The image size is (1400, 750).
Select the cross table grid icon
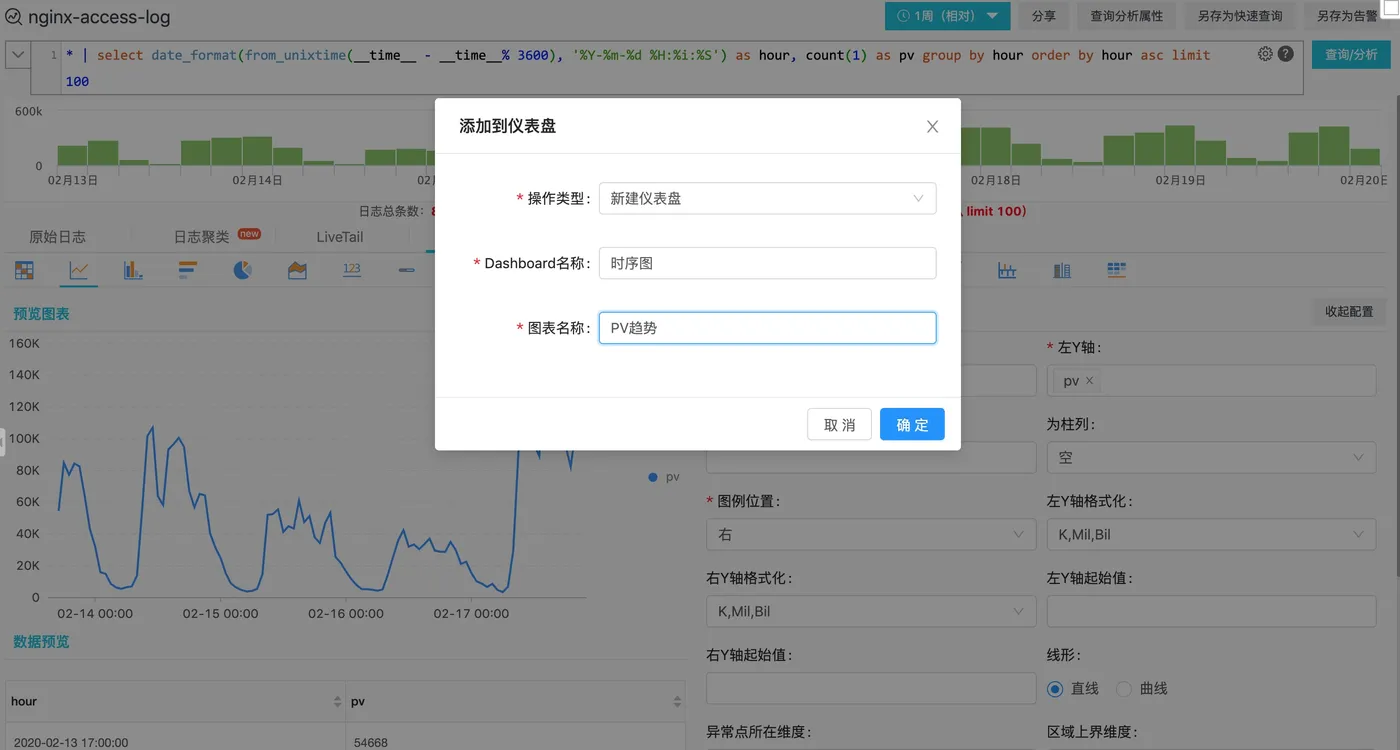coord(1117,270)
